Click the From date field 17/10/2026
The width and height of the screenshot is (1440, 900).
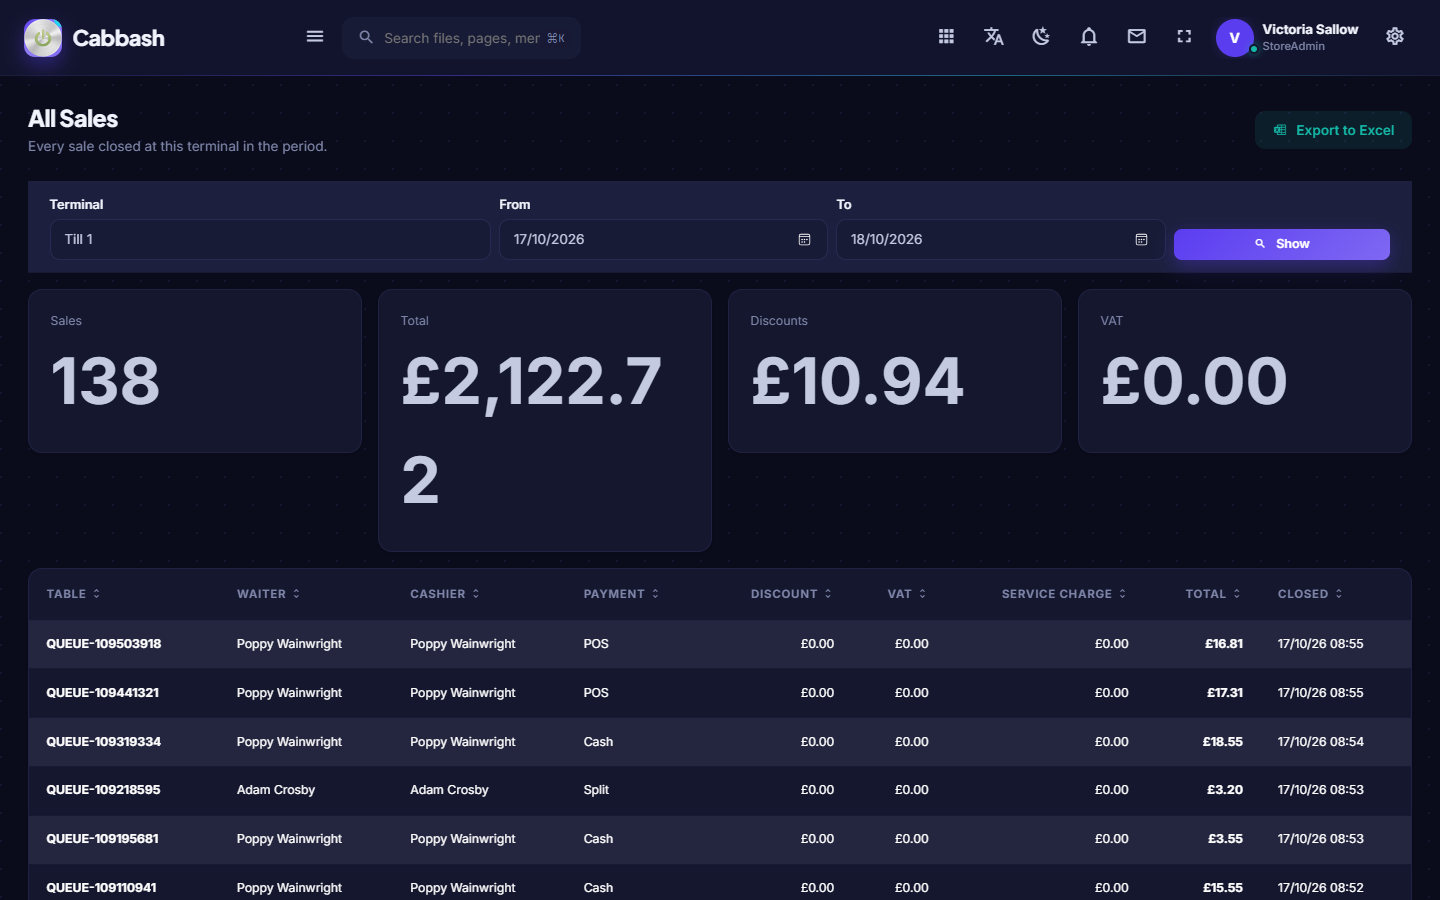pos(663,240)
